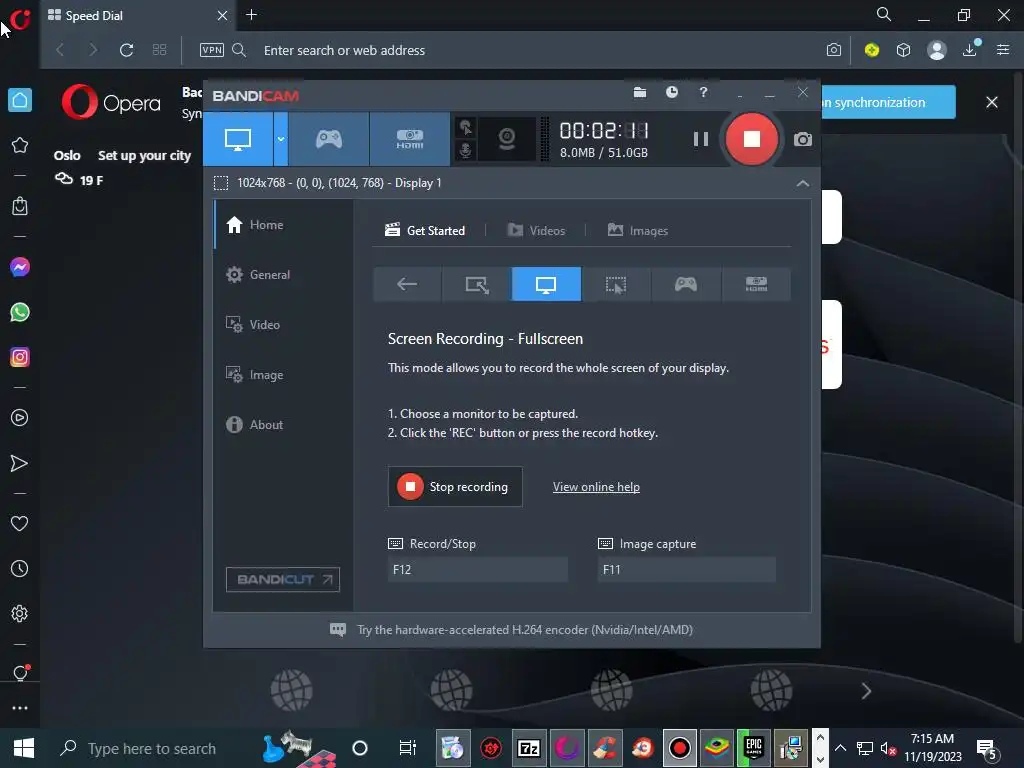Viewport: 1024px width, 768px height.
Task: Reload page in Opera
Action: pyautogui.click(x=126, y=50)
